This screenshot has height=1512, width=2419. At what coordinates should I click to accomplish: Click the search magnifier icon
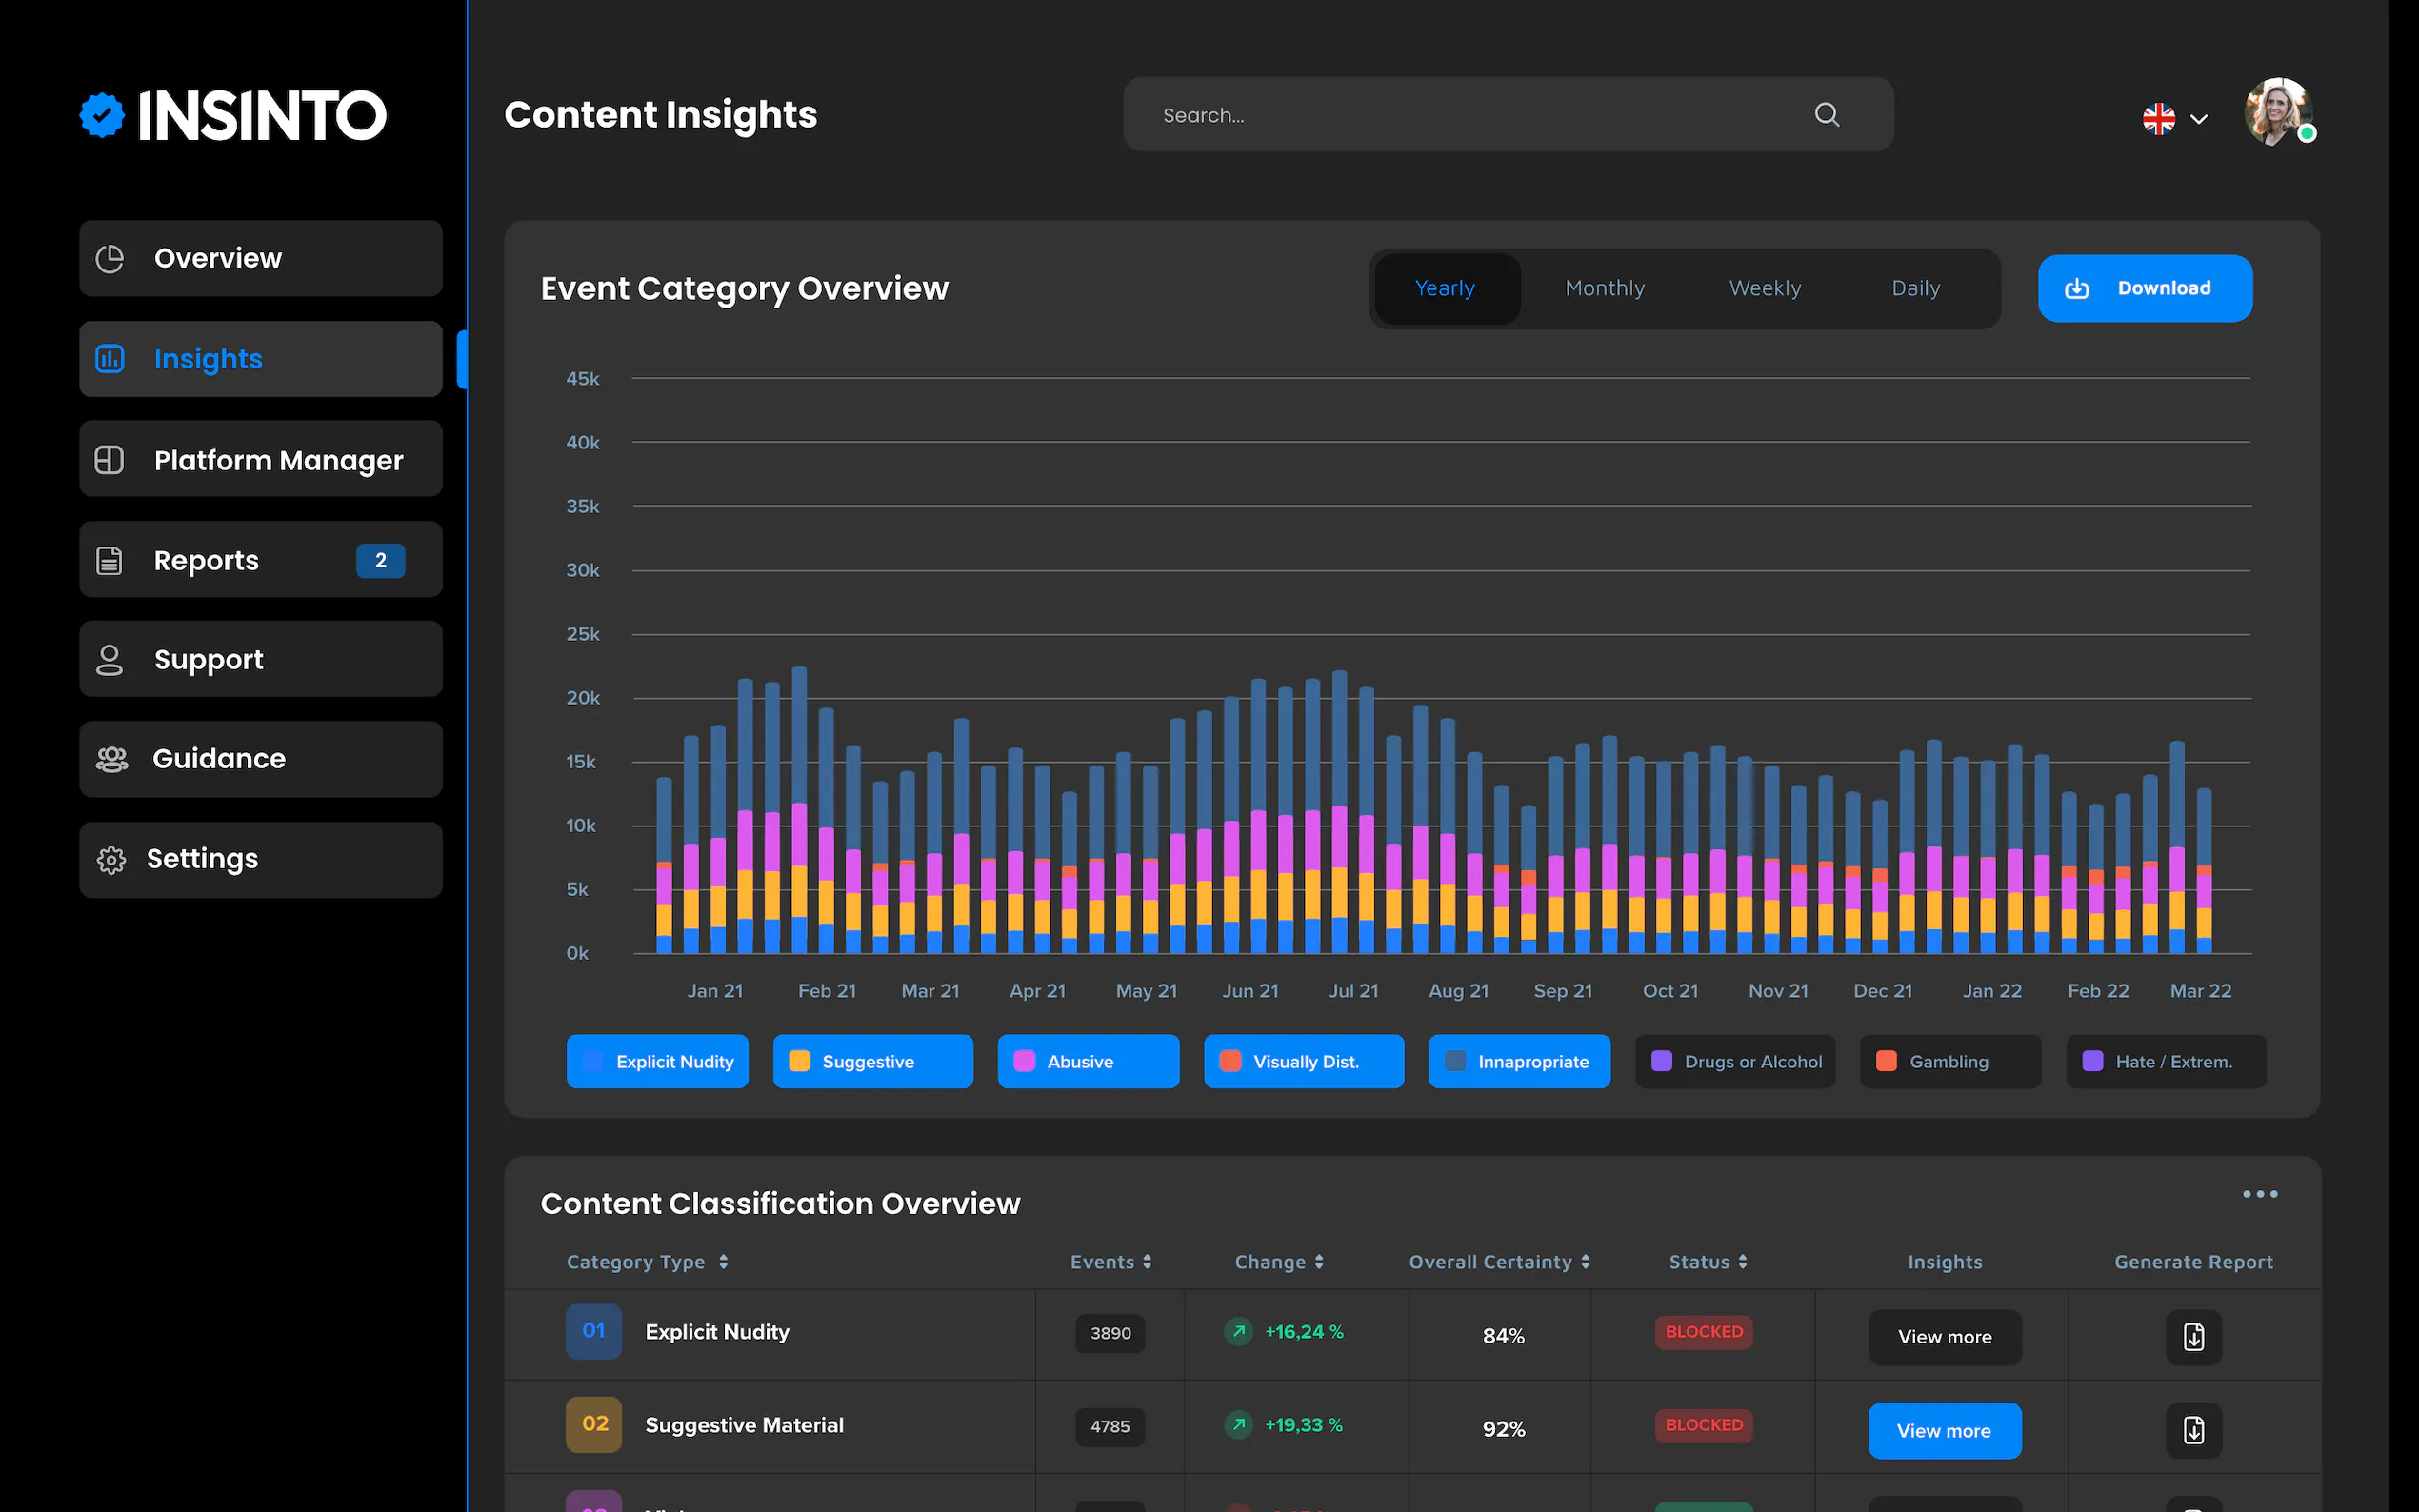(1826, 115)
